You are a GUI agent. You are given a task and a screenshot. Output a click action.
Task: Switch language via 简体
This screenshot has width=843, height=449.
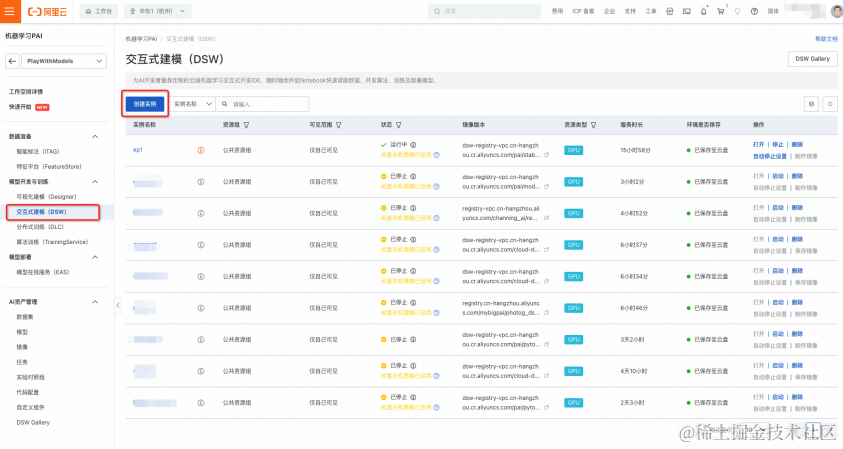click(x=773, y=11)
